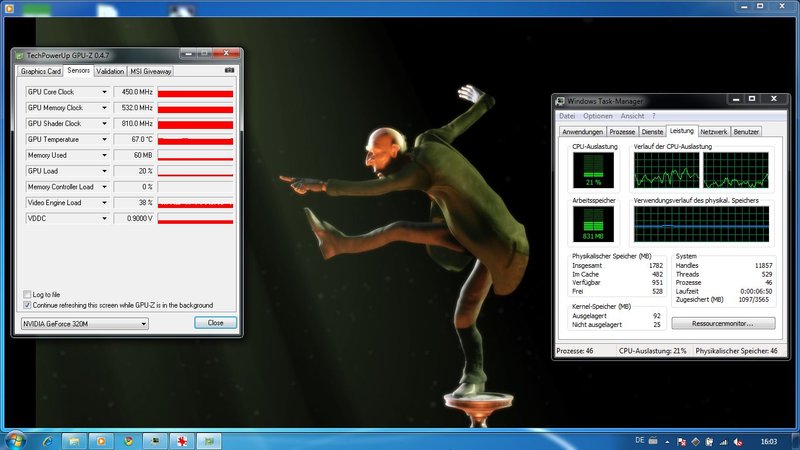
Task: Select the Sensors tab in GPU-Z
Action: [79, 70]
